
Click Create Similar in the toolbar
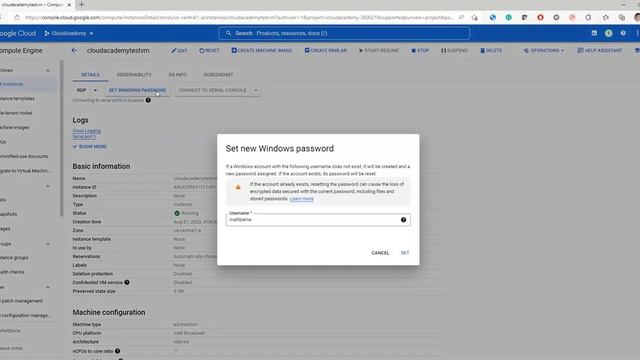point(325,51)
